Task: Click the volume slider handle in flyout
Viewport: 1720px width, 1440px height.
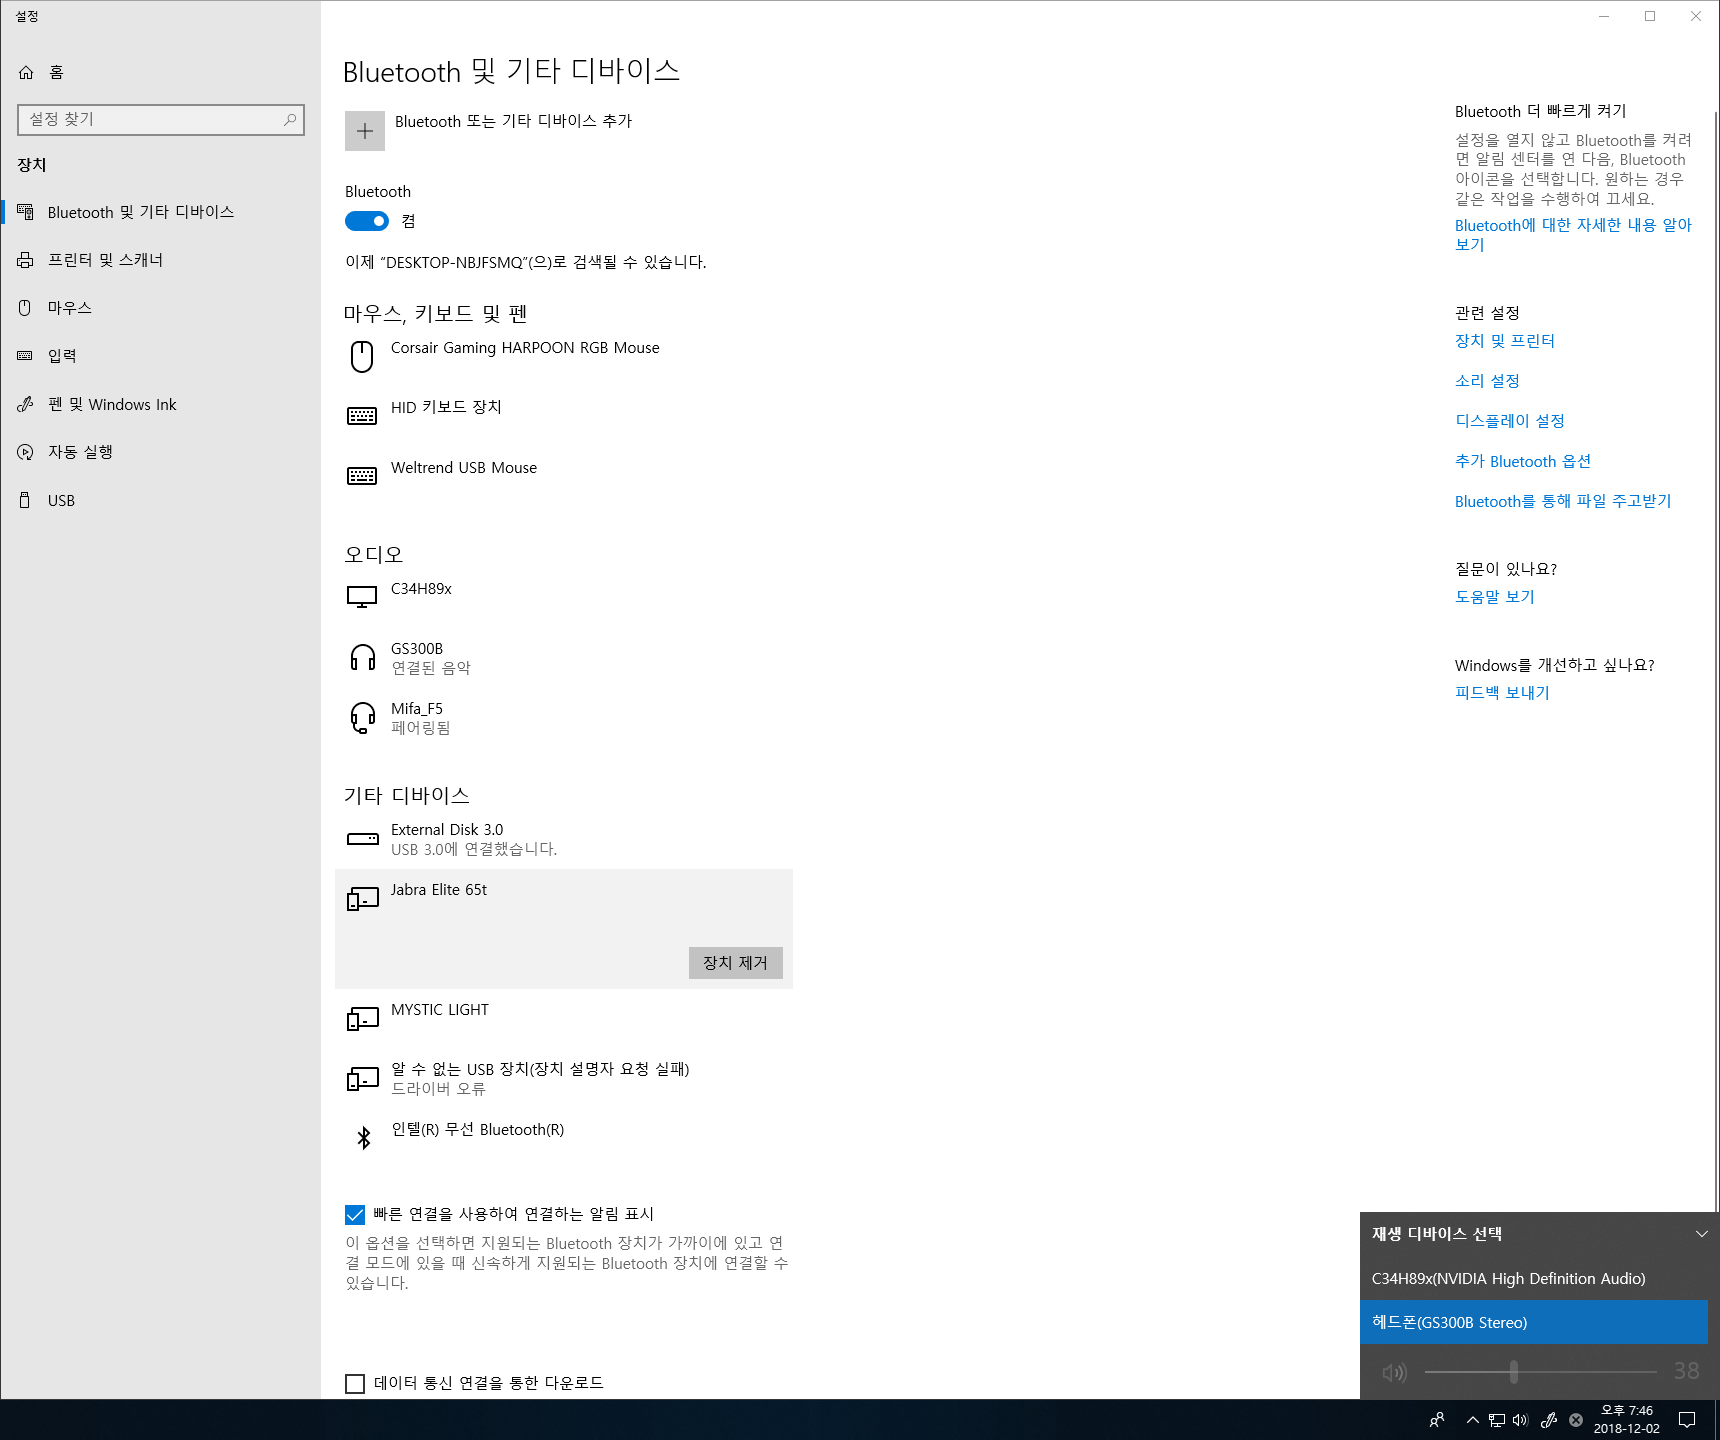Action: click(x=1514, y=1372)
